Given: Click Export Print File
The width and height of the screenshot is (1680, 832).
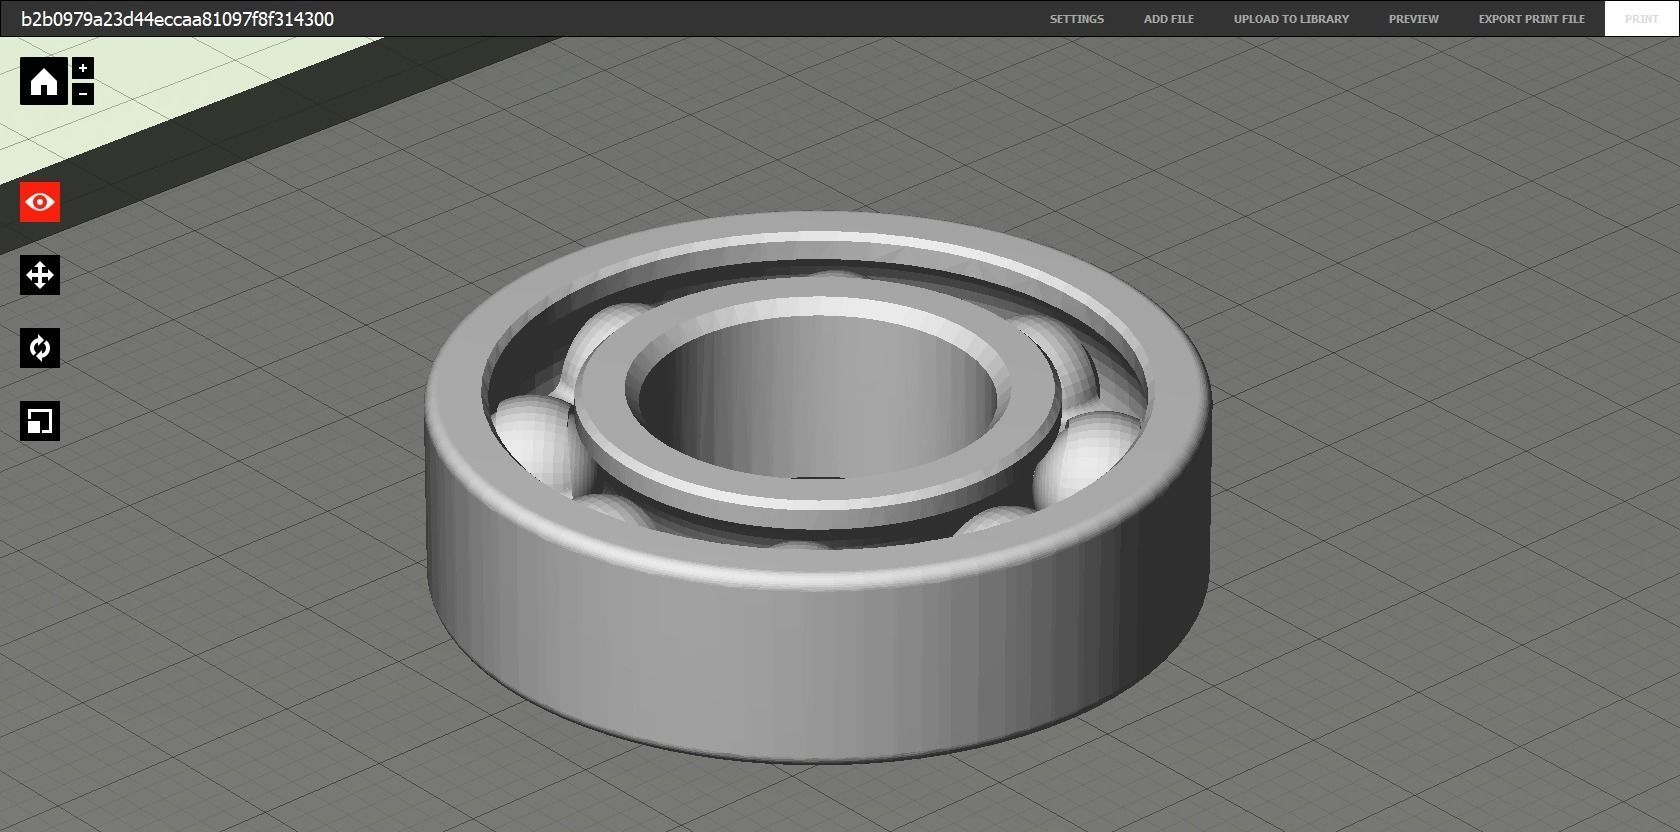Looking at the screenshot, I should coord(1531,19).
